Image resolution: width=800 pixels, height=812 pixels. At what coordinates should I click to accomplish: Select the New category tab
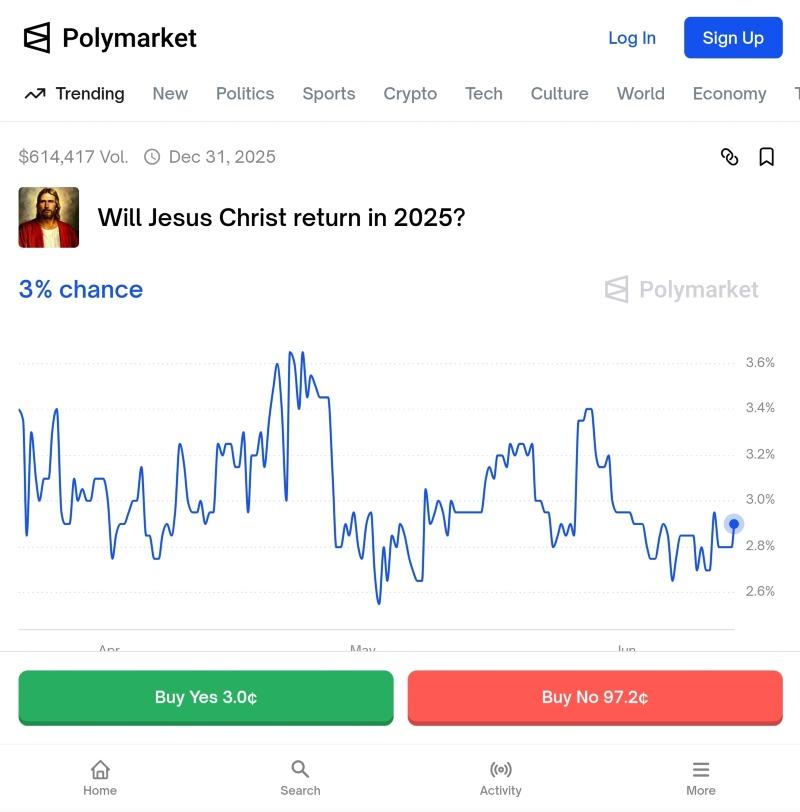[170, 94]
